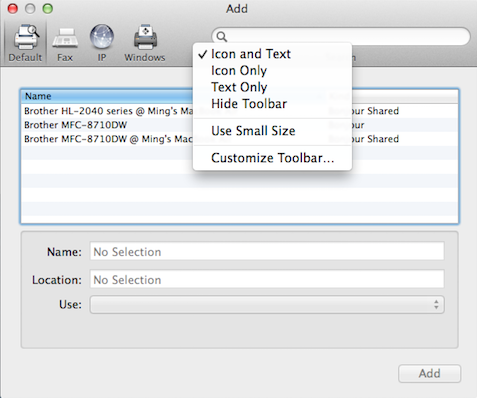Sort by the Name column header
477x398 pixels.
click(x=107, y=96)
